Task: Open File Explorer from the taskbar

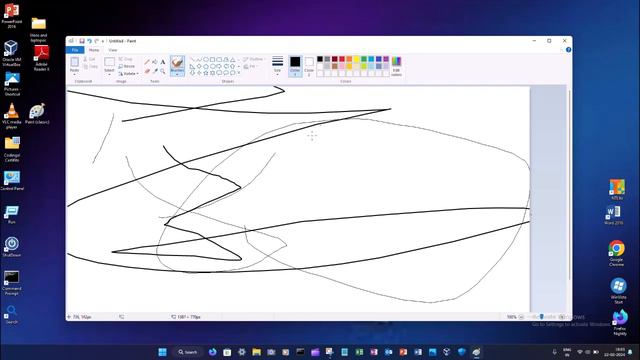Action: coord(256,352)
